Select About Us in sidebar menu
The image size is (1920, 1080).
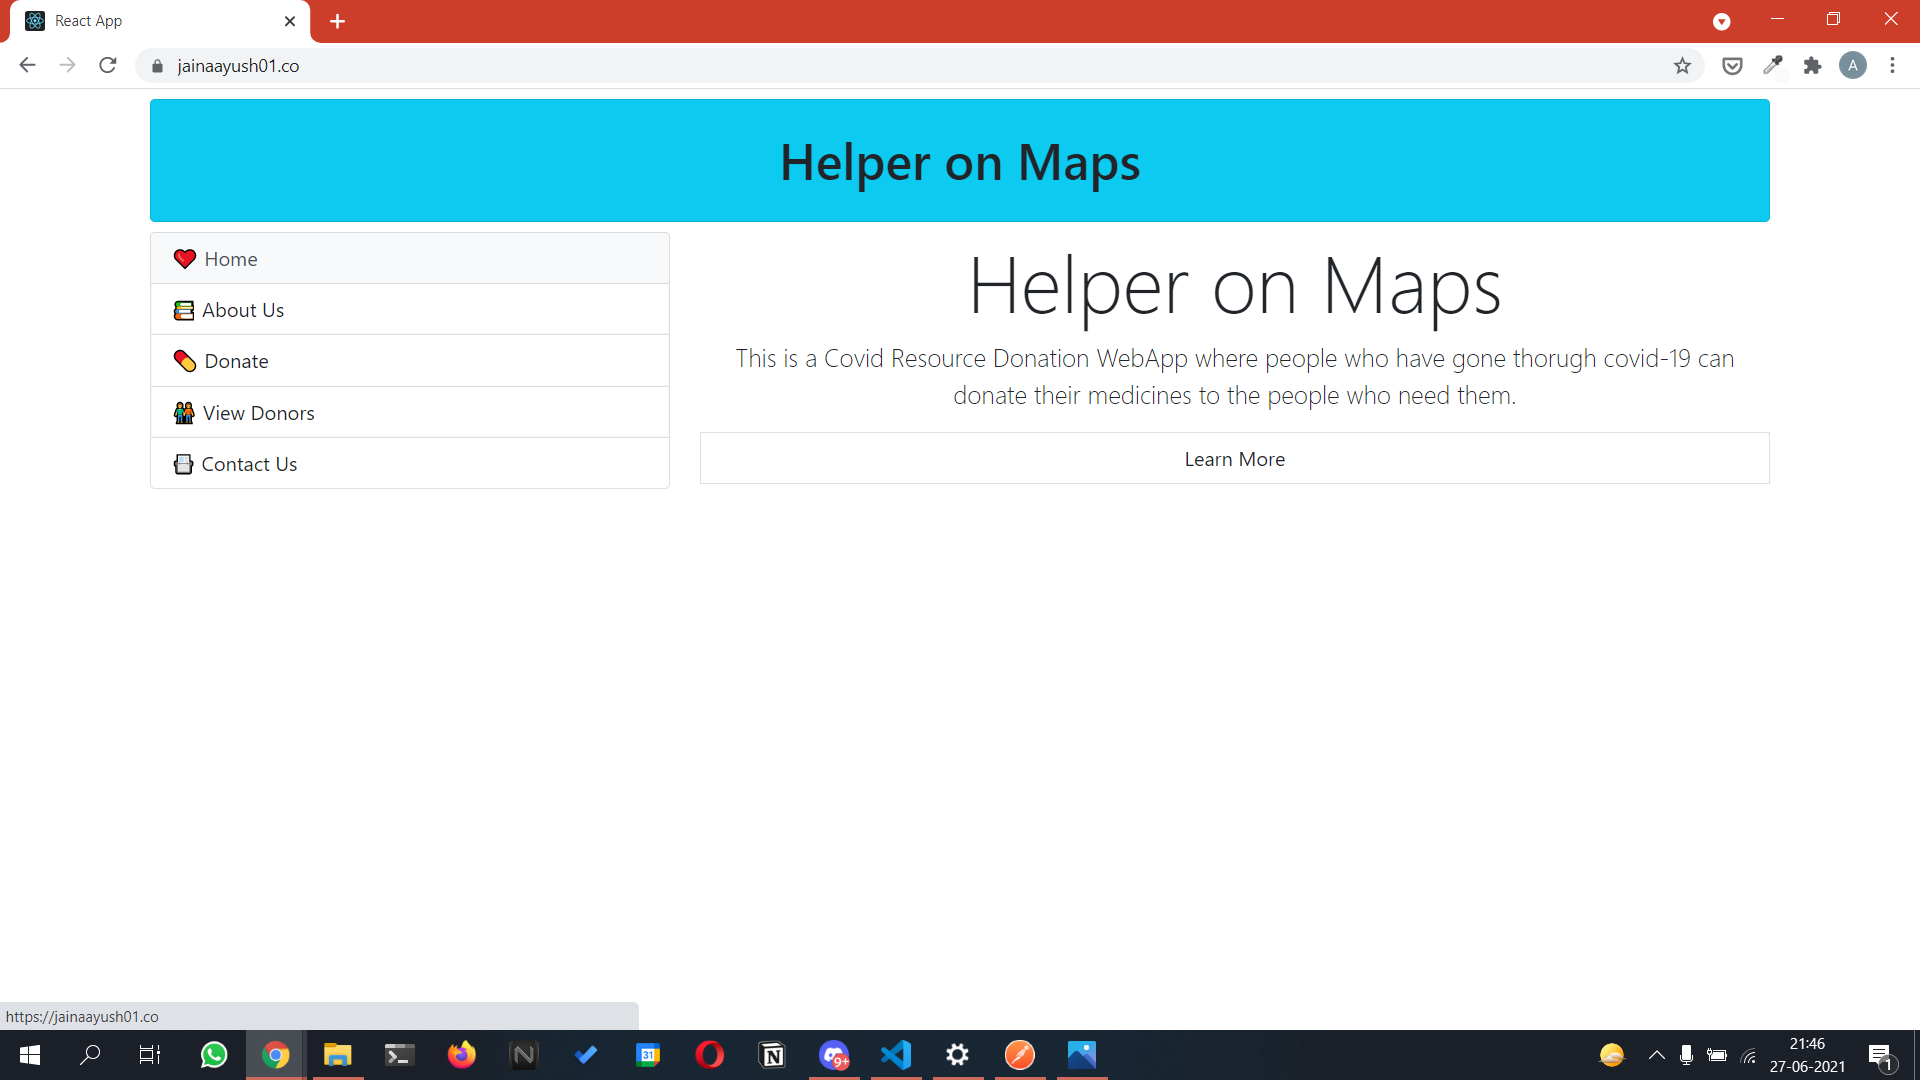[243, 310]
